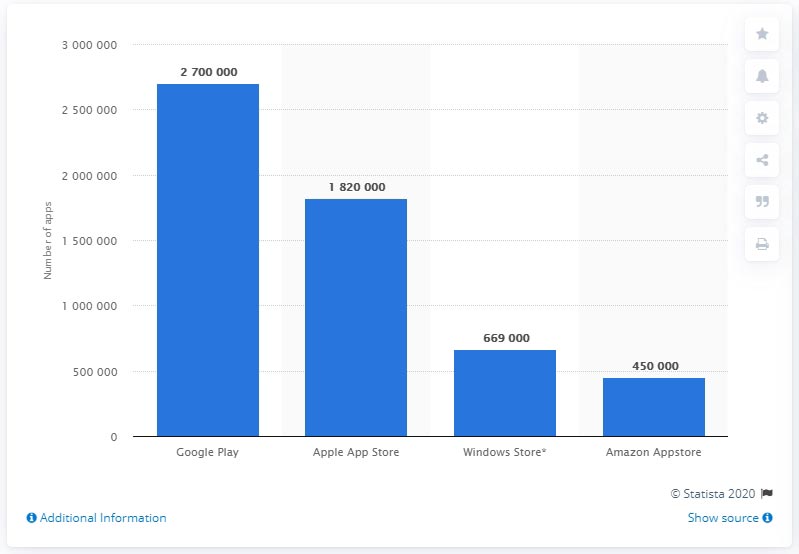Select the Windows Store bar
The width and height of the screenshot is (799, 554).
tap(505, 393)
